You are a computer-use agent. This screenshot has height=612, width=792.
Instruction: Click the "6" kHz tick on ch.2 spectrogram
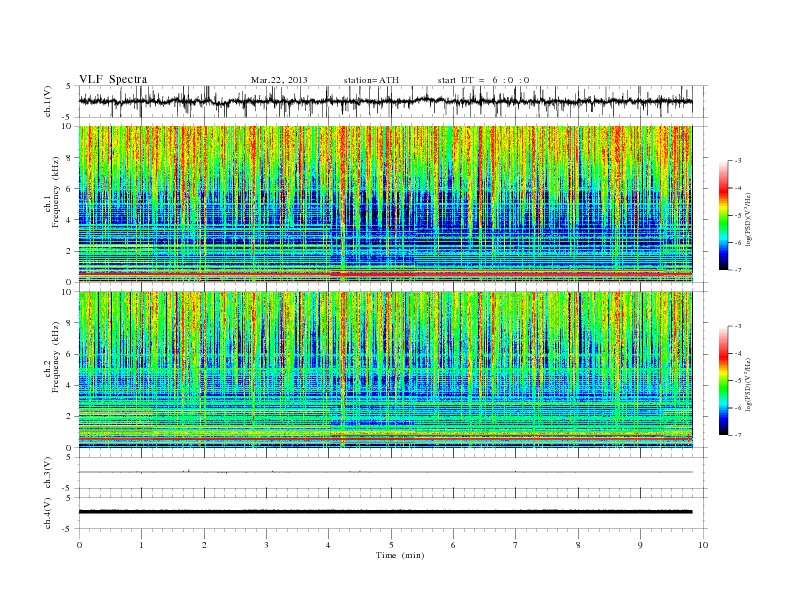coord(69,354)
